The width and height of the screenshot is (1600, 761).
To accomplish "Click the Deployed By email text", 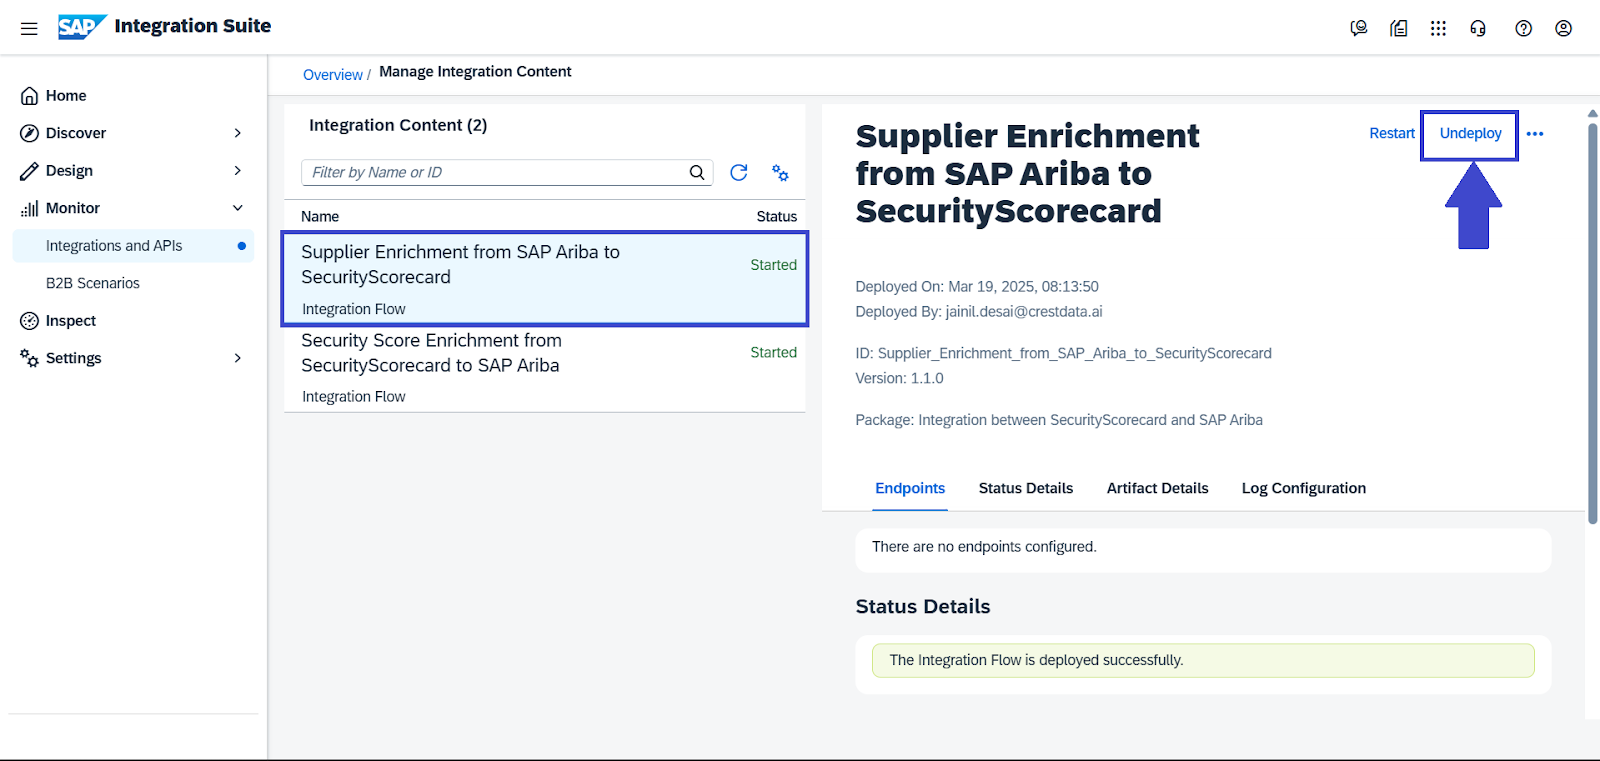I will [979, 312].
